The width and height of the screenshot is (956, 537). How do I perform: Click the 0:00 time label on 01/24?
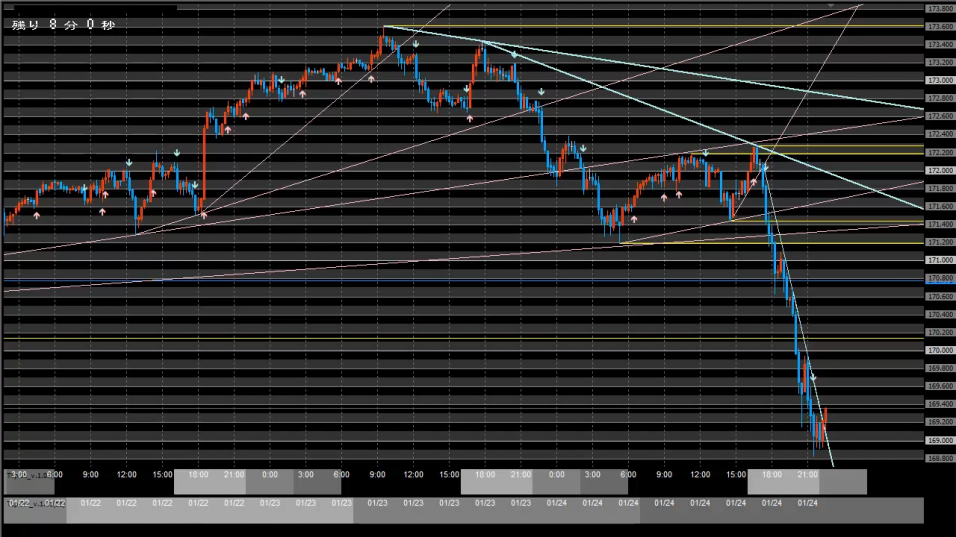pos(557,474)
